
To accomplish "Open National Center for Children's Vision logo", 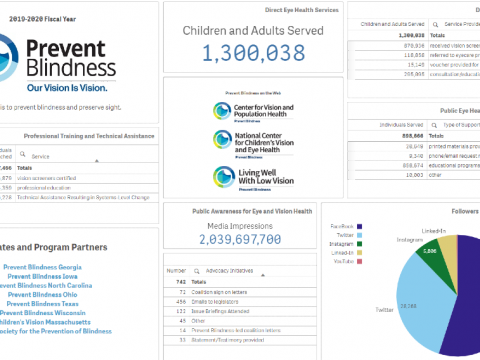I will point(254,143).
